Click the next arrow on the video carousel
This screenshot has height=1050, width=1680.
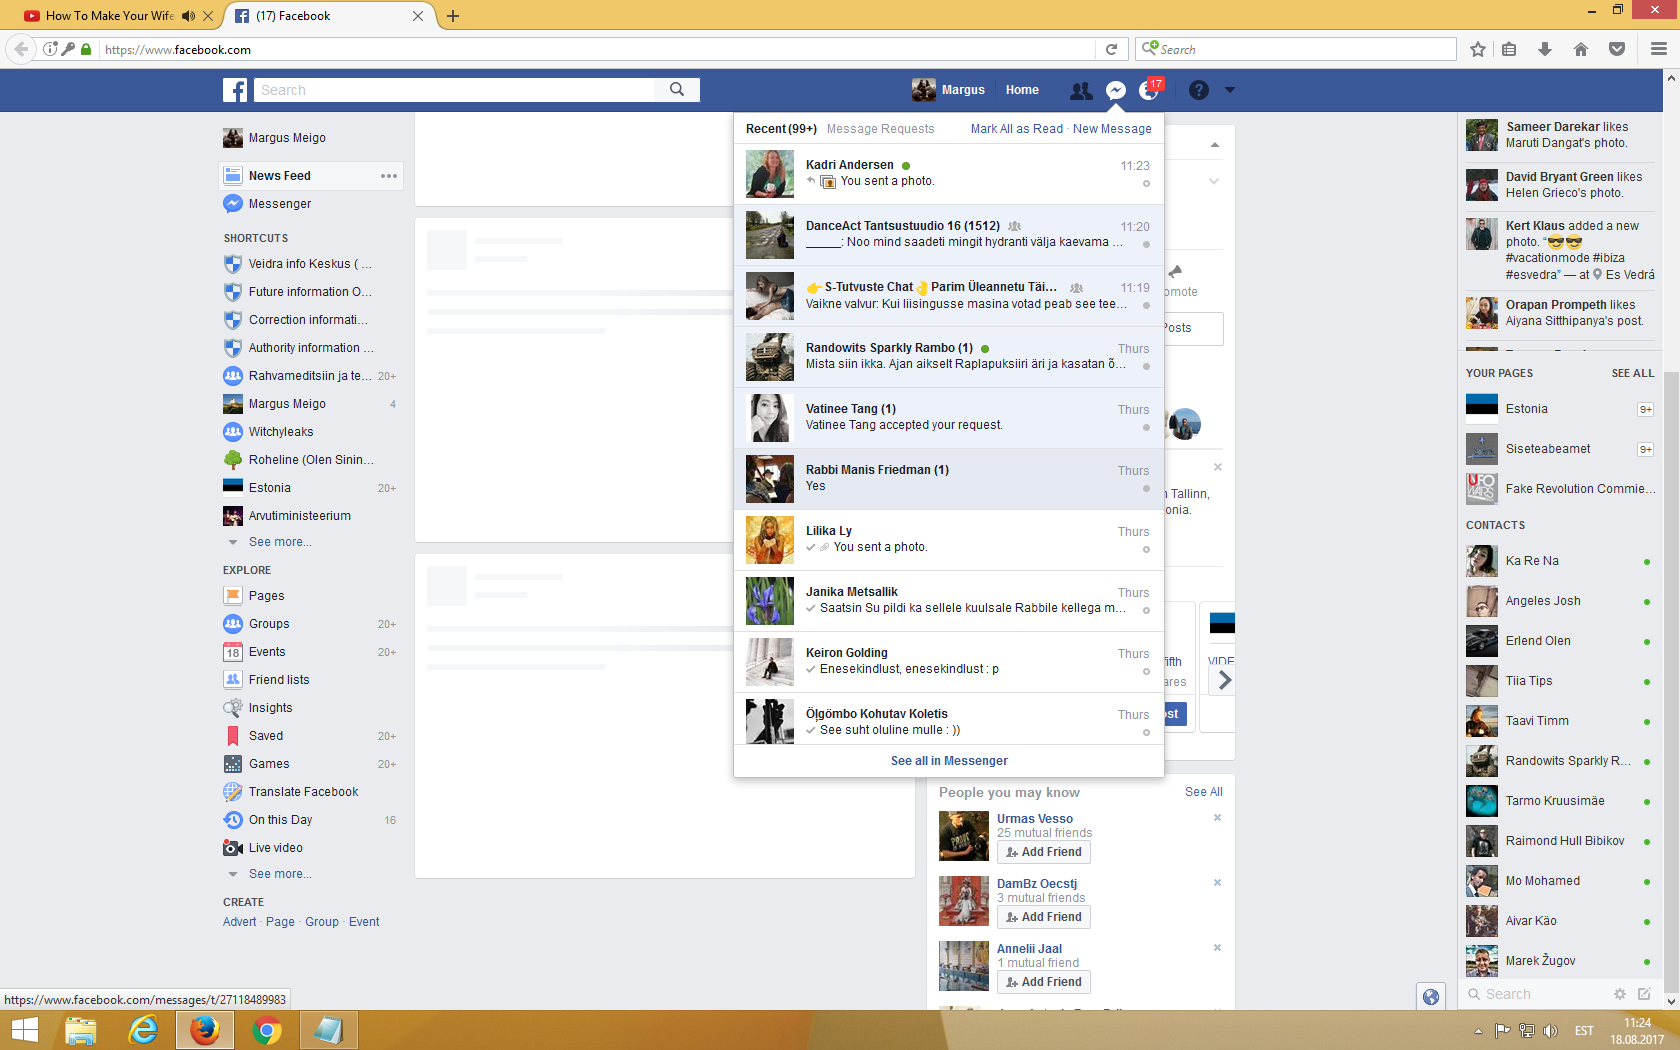click(x=1225, y=681)
